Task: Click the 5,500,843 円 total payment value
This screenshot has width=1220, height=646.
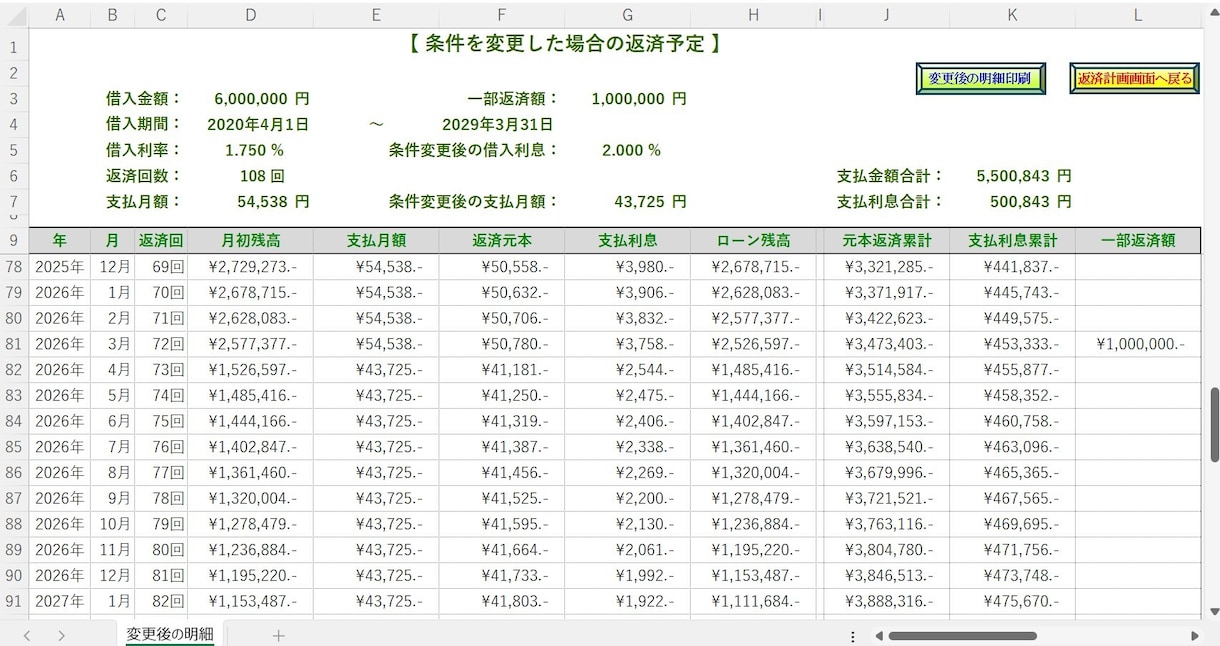Action: (1023, 176)
